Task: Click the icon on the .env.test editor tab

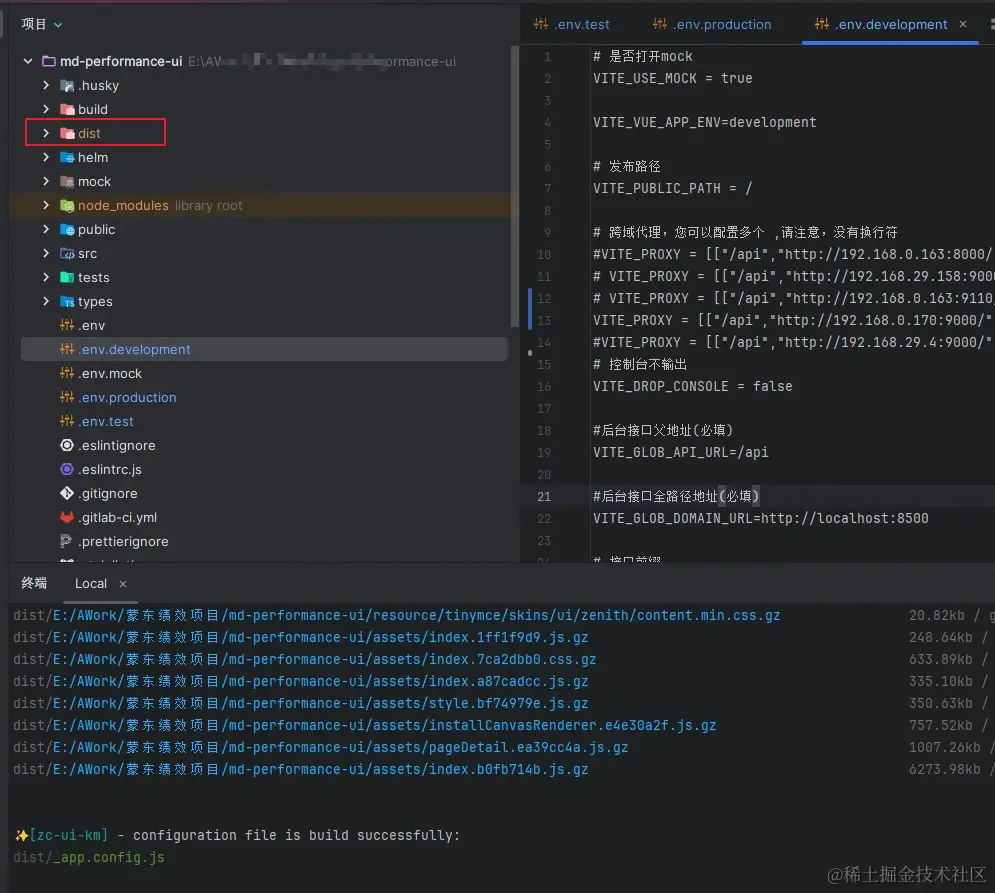Action: coord(541,24)
